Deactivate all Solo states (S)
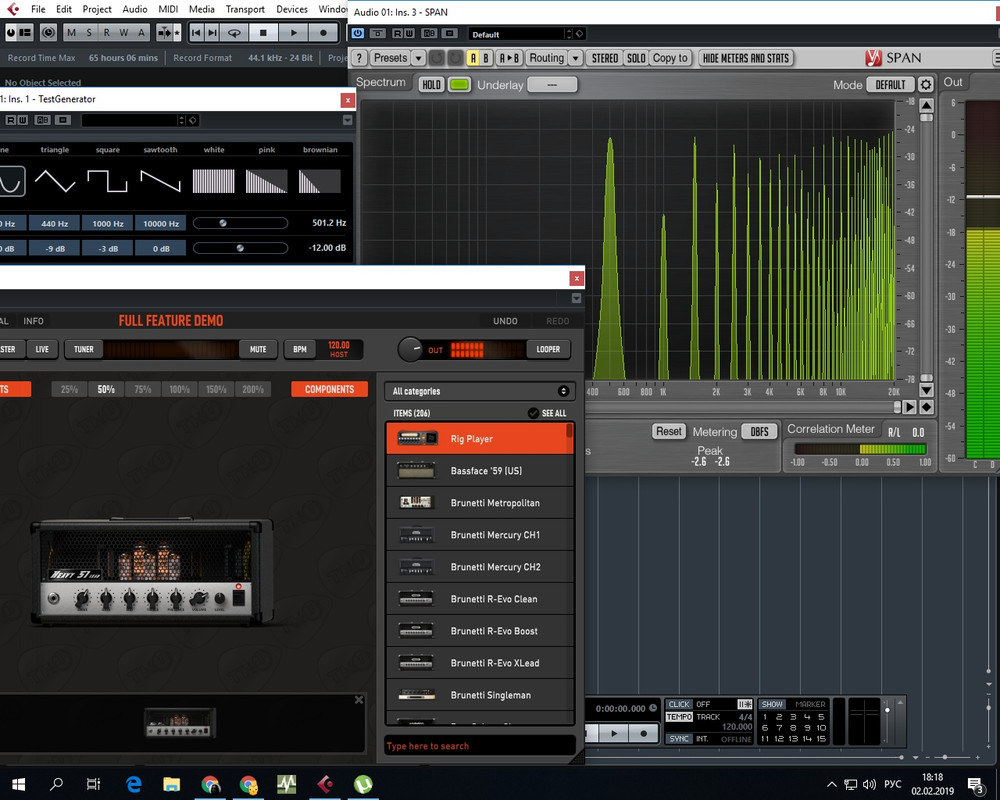Viewport: 1000px width, 800px height. (x=89, y=32)
